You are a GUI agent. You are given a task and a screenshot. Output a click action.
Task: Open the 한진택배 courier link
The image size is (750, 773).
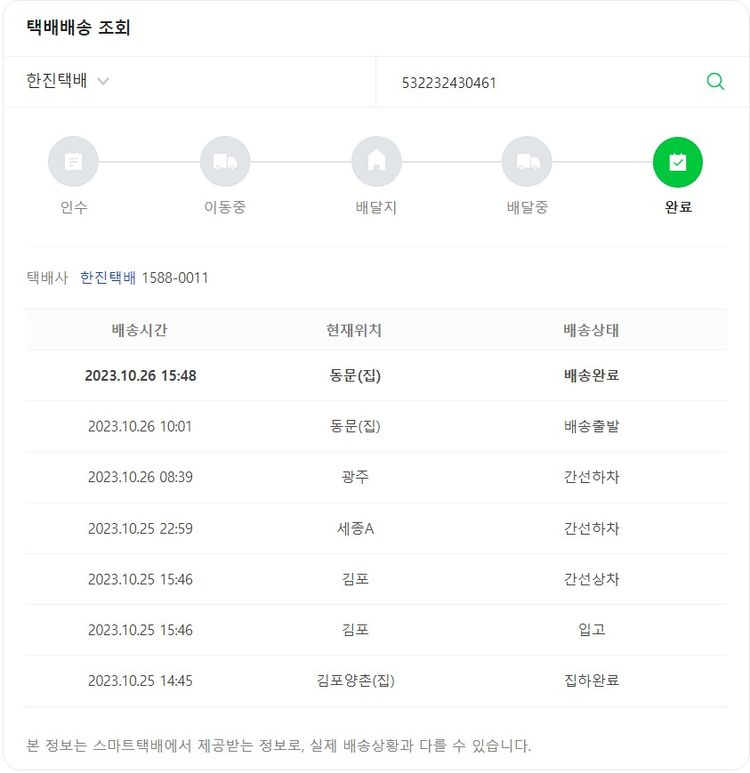click(108, 278)
